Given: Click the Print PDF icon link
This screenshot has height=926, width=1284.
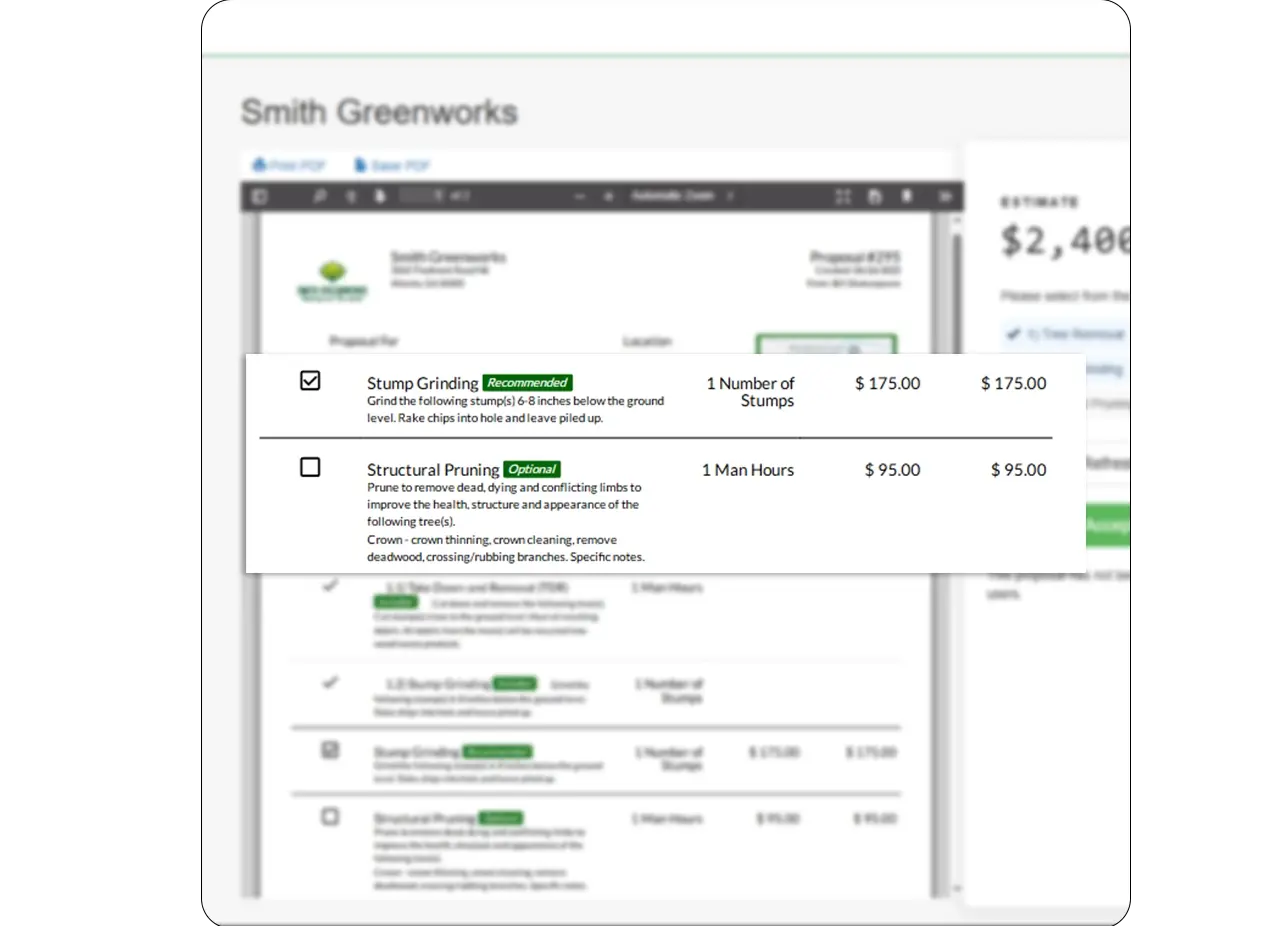Looking at the screenshot, I should click(288, 165).
